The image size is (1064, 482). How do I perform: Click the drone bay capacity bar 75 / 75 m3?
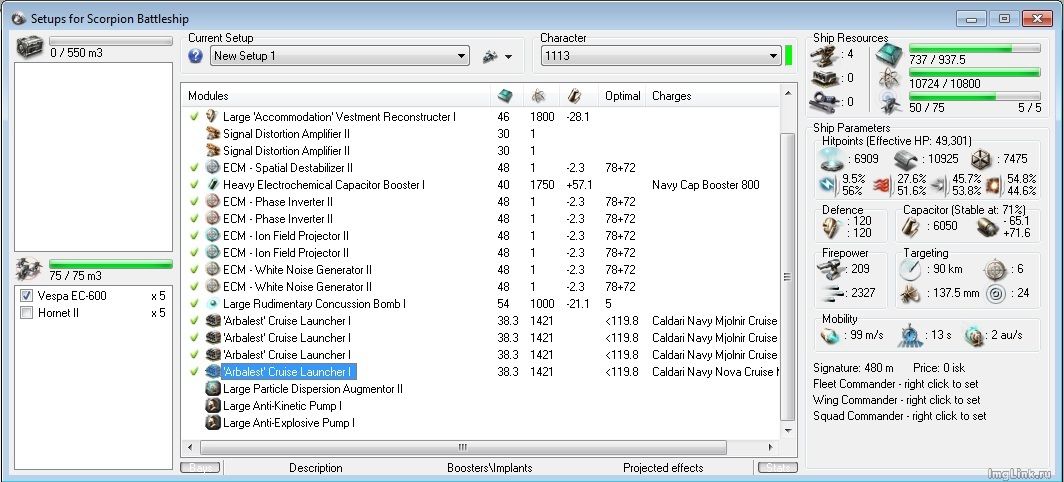[x=111, y=264]
